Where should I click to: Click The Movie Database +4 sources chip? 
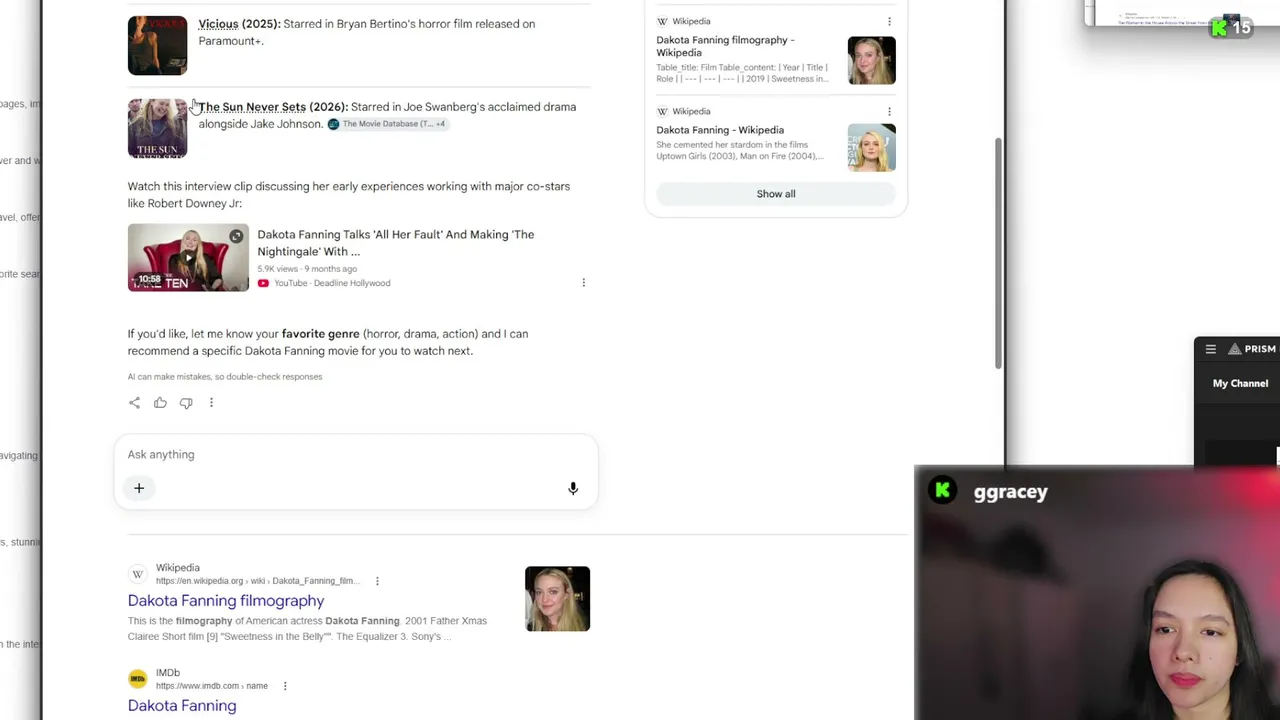[388, 124]
